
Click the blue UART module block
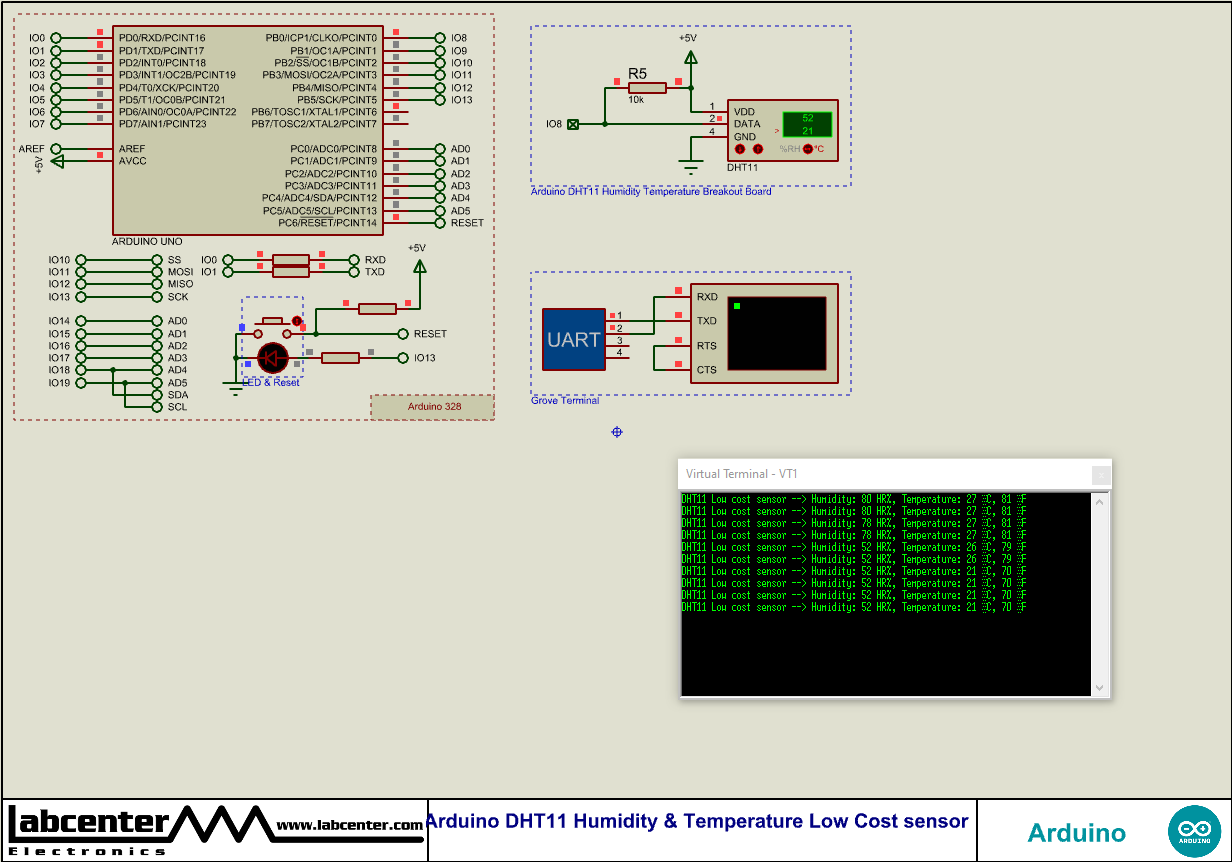point(574,339)
